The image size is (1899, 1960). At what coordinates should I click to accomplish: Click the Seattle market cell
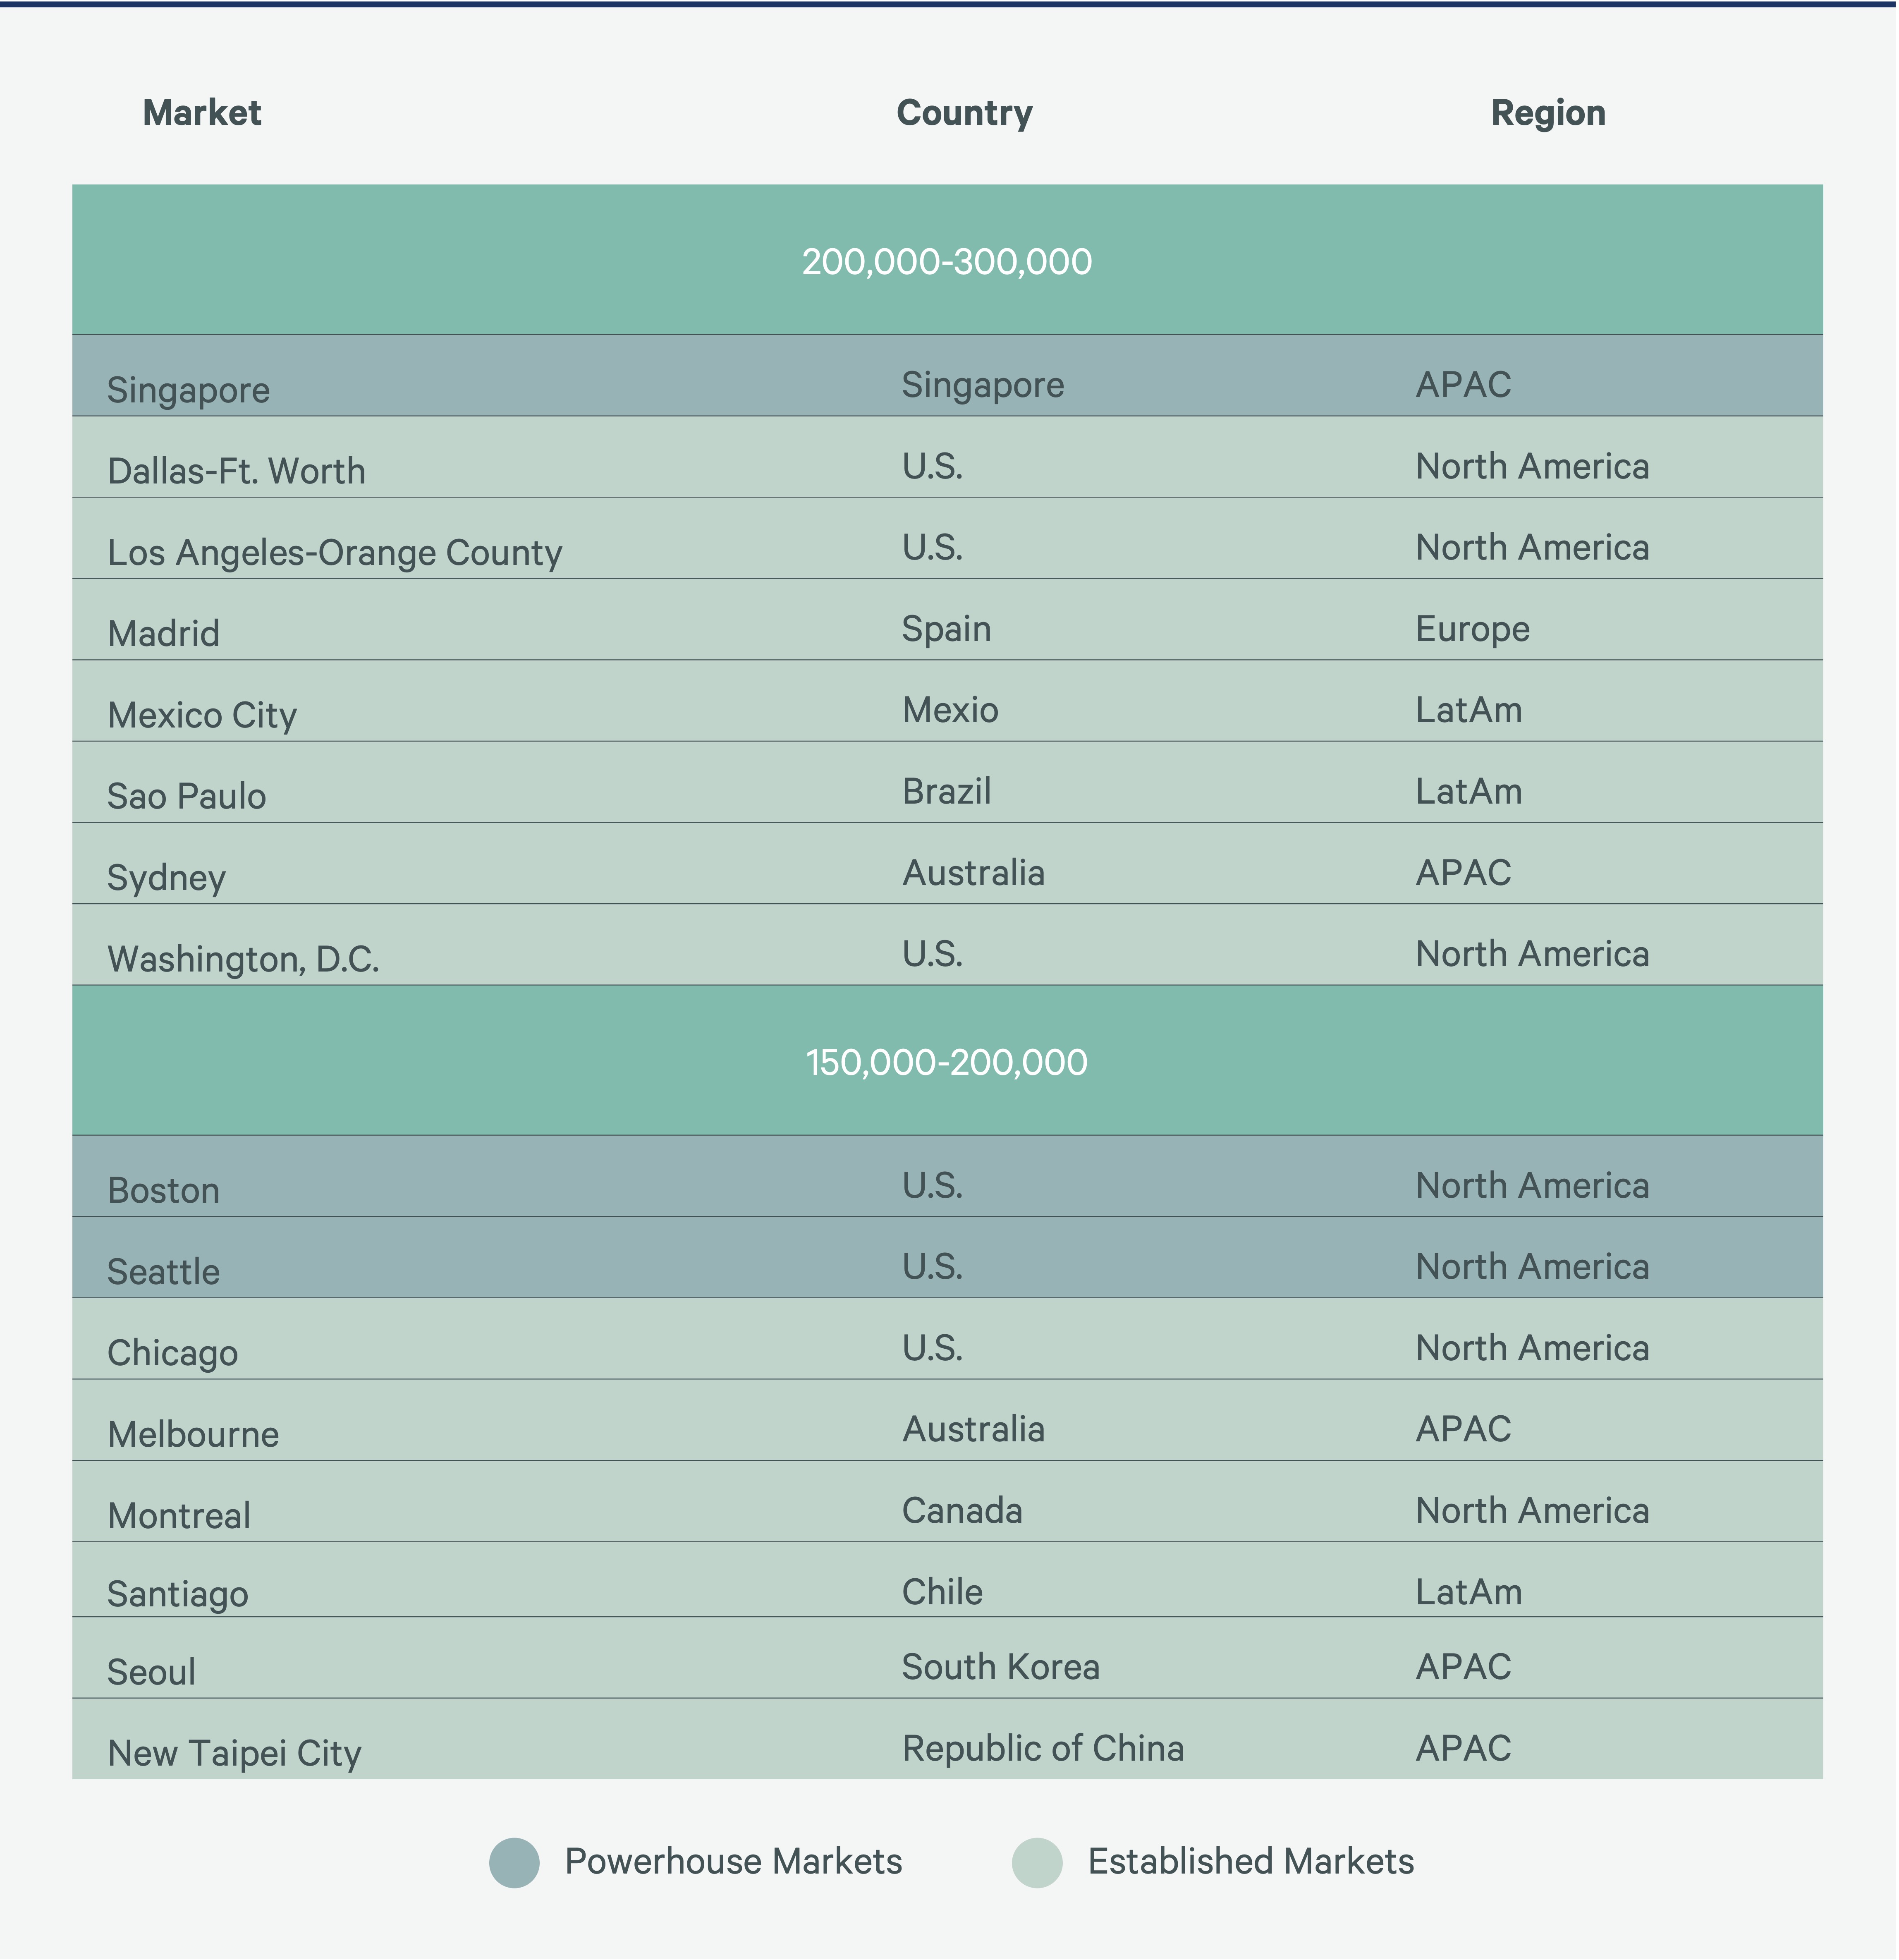[x=164, y=1272]
